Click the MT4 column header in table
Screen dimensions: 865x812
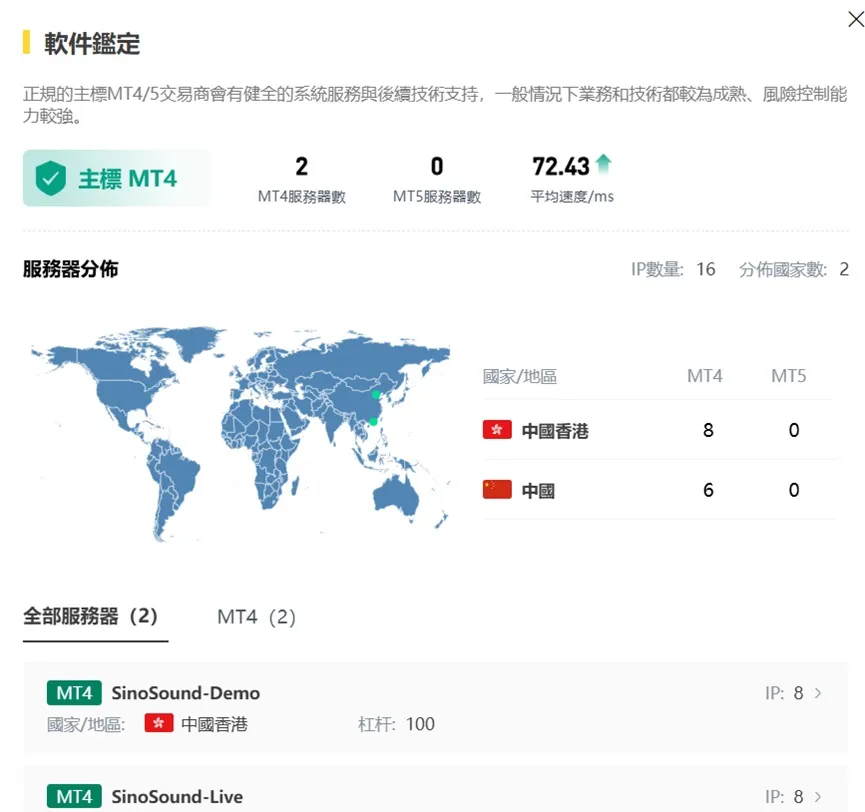click(x=704, y=376)
